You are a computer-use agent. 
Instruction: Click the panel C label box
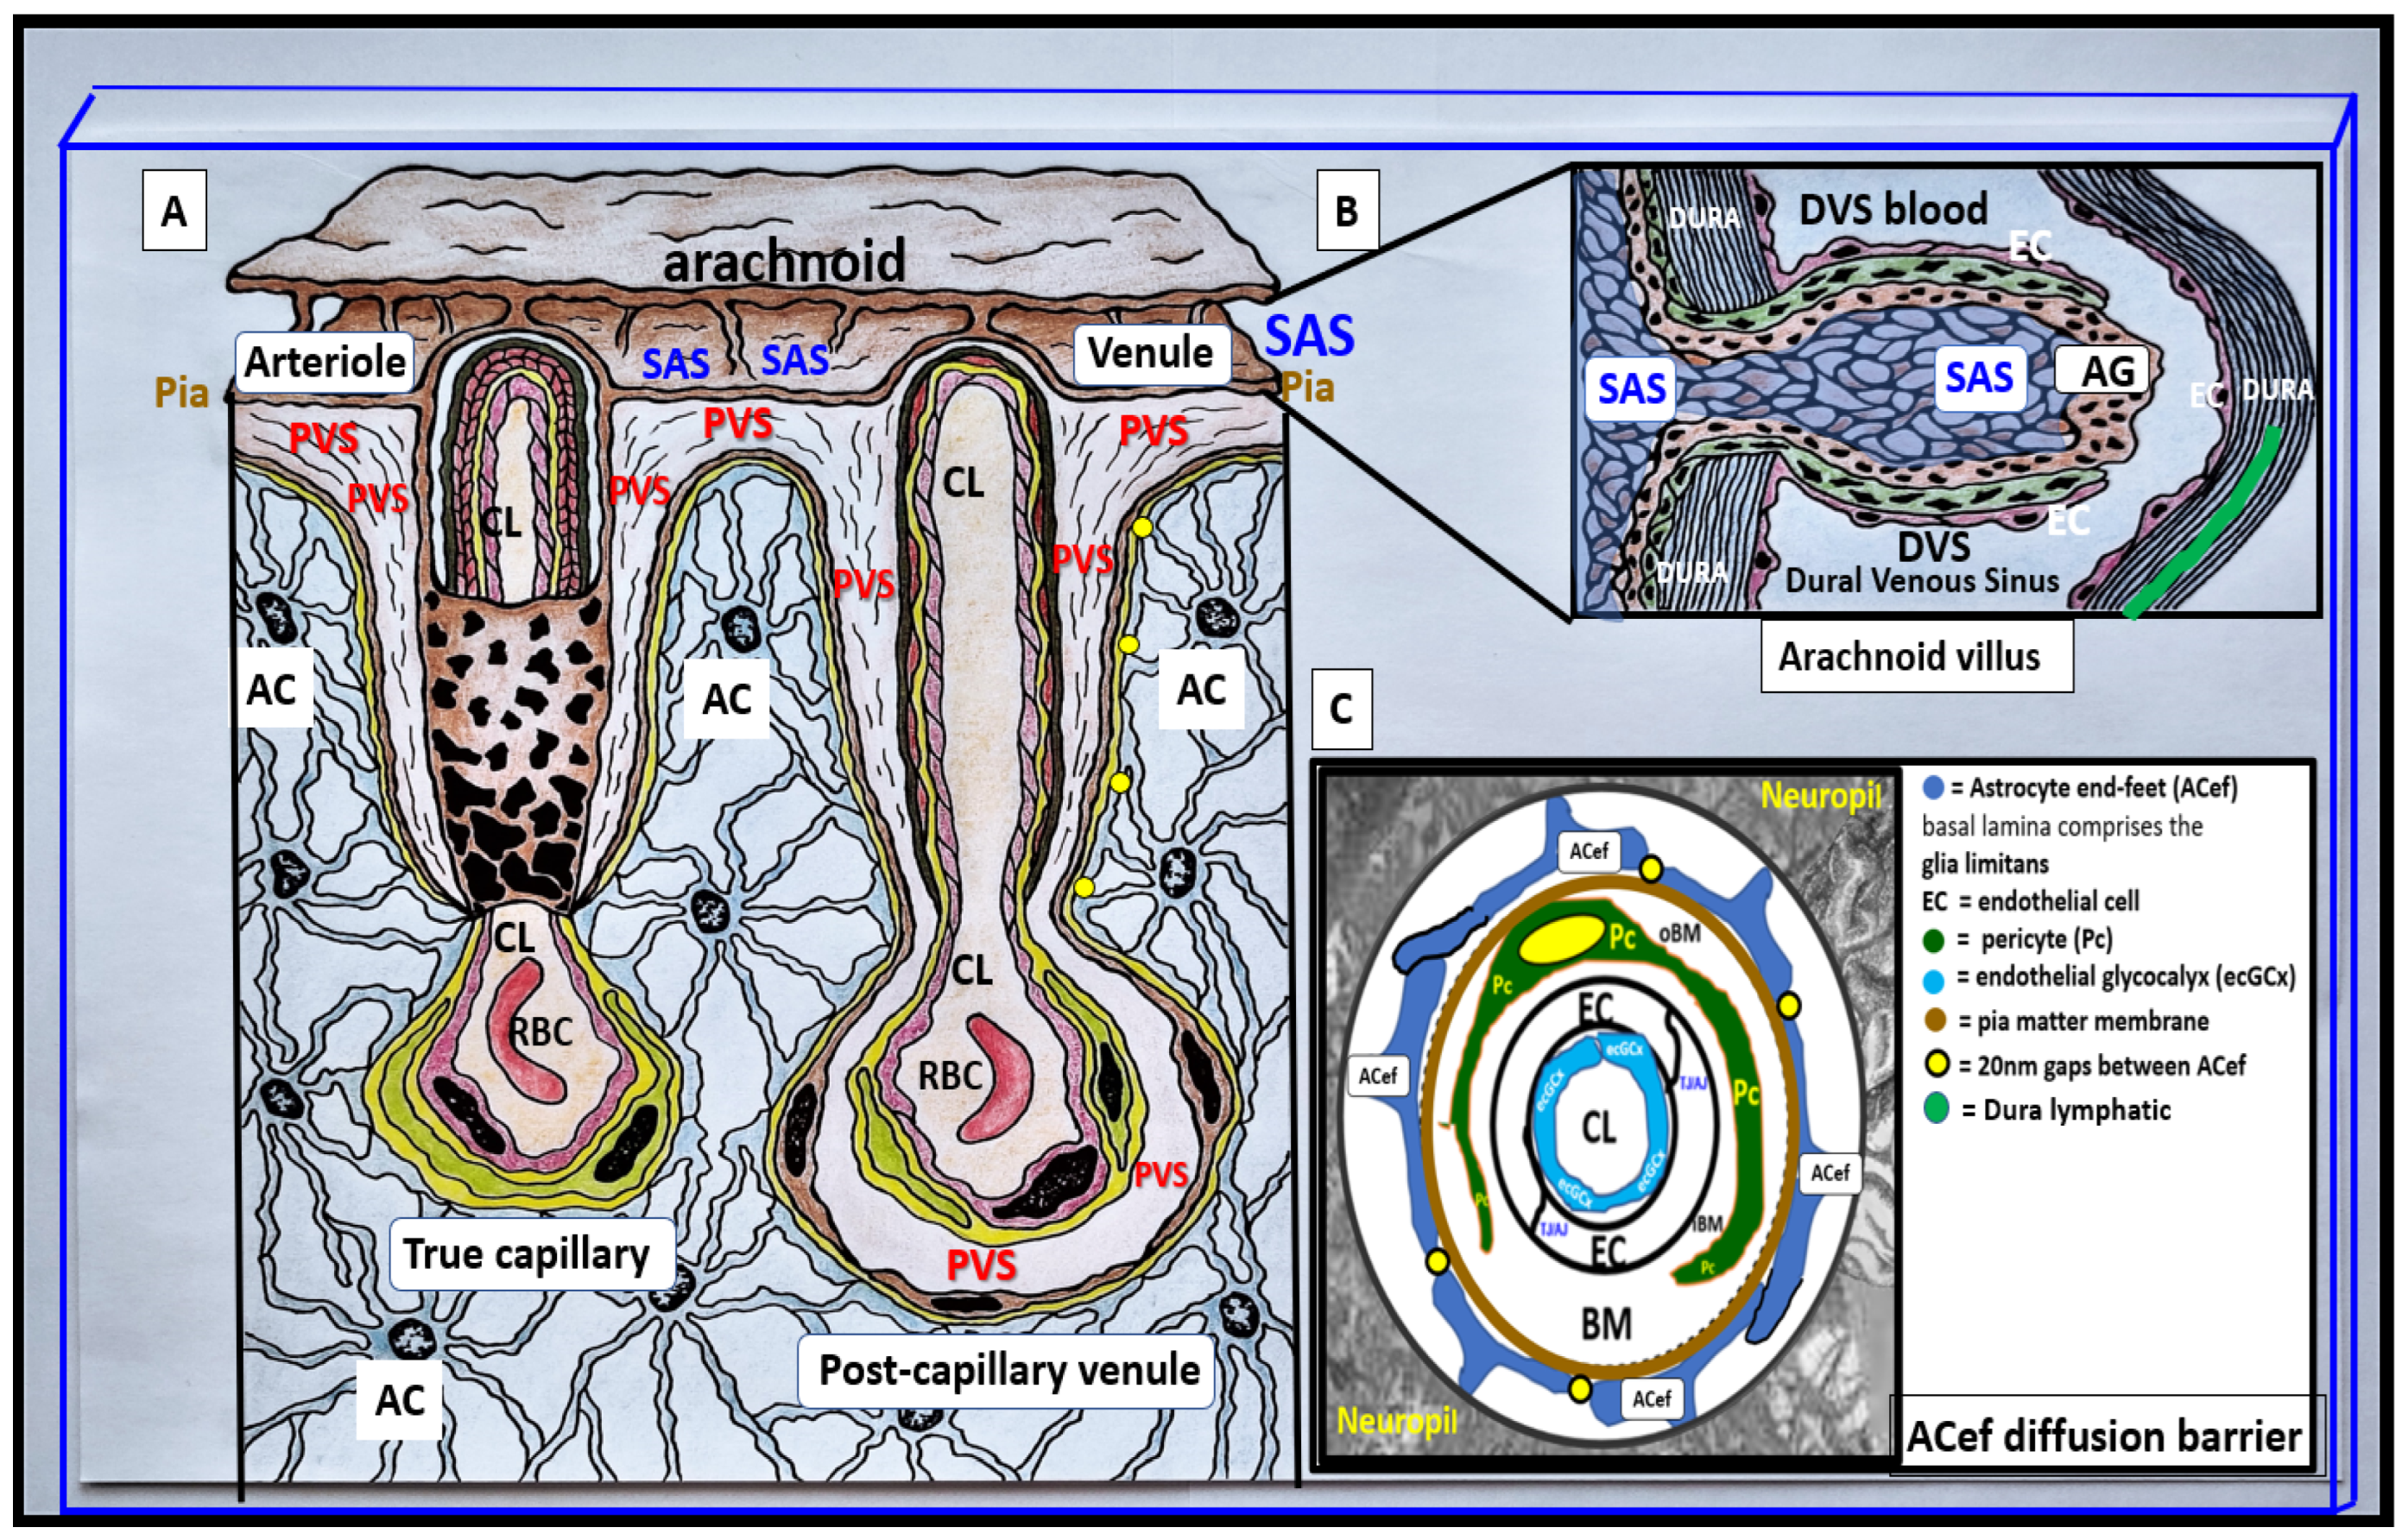tap(1341, 709)
